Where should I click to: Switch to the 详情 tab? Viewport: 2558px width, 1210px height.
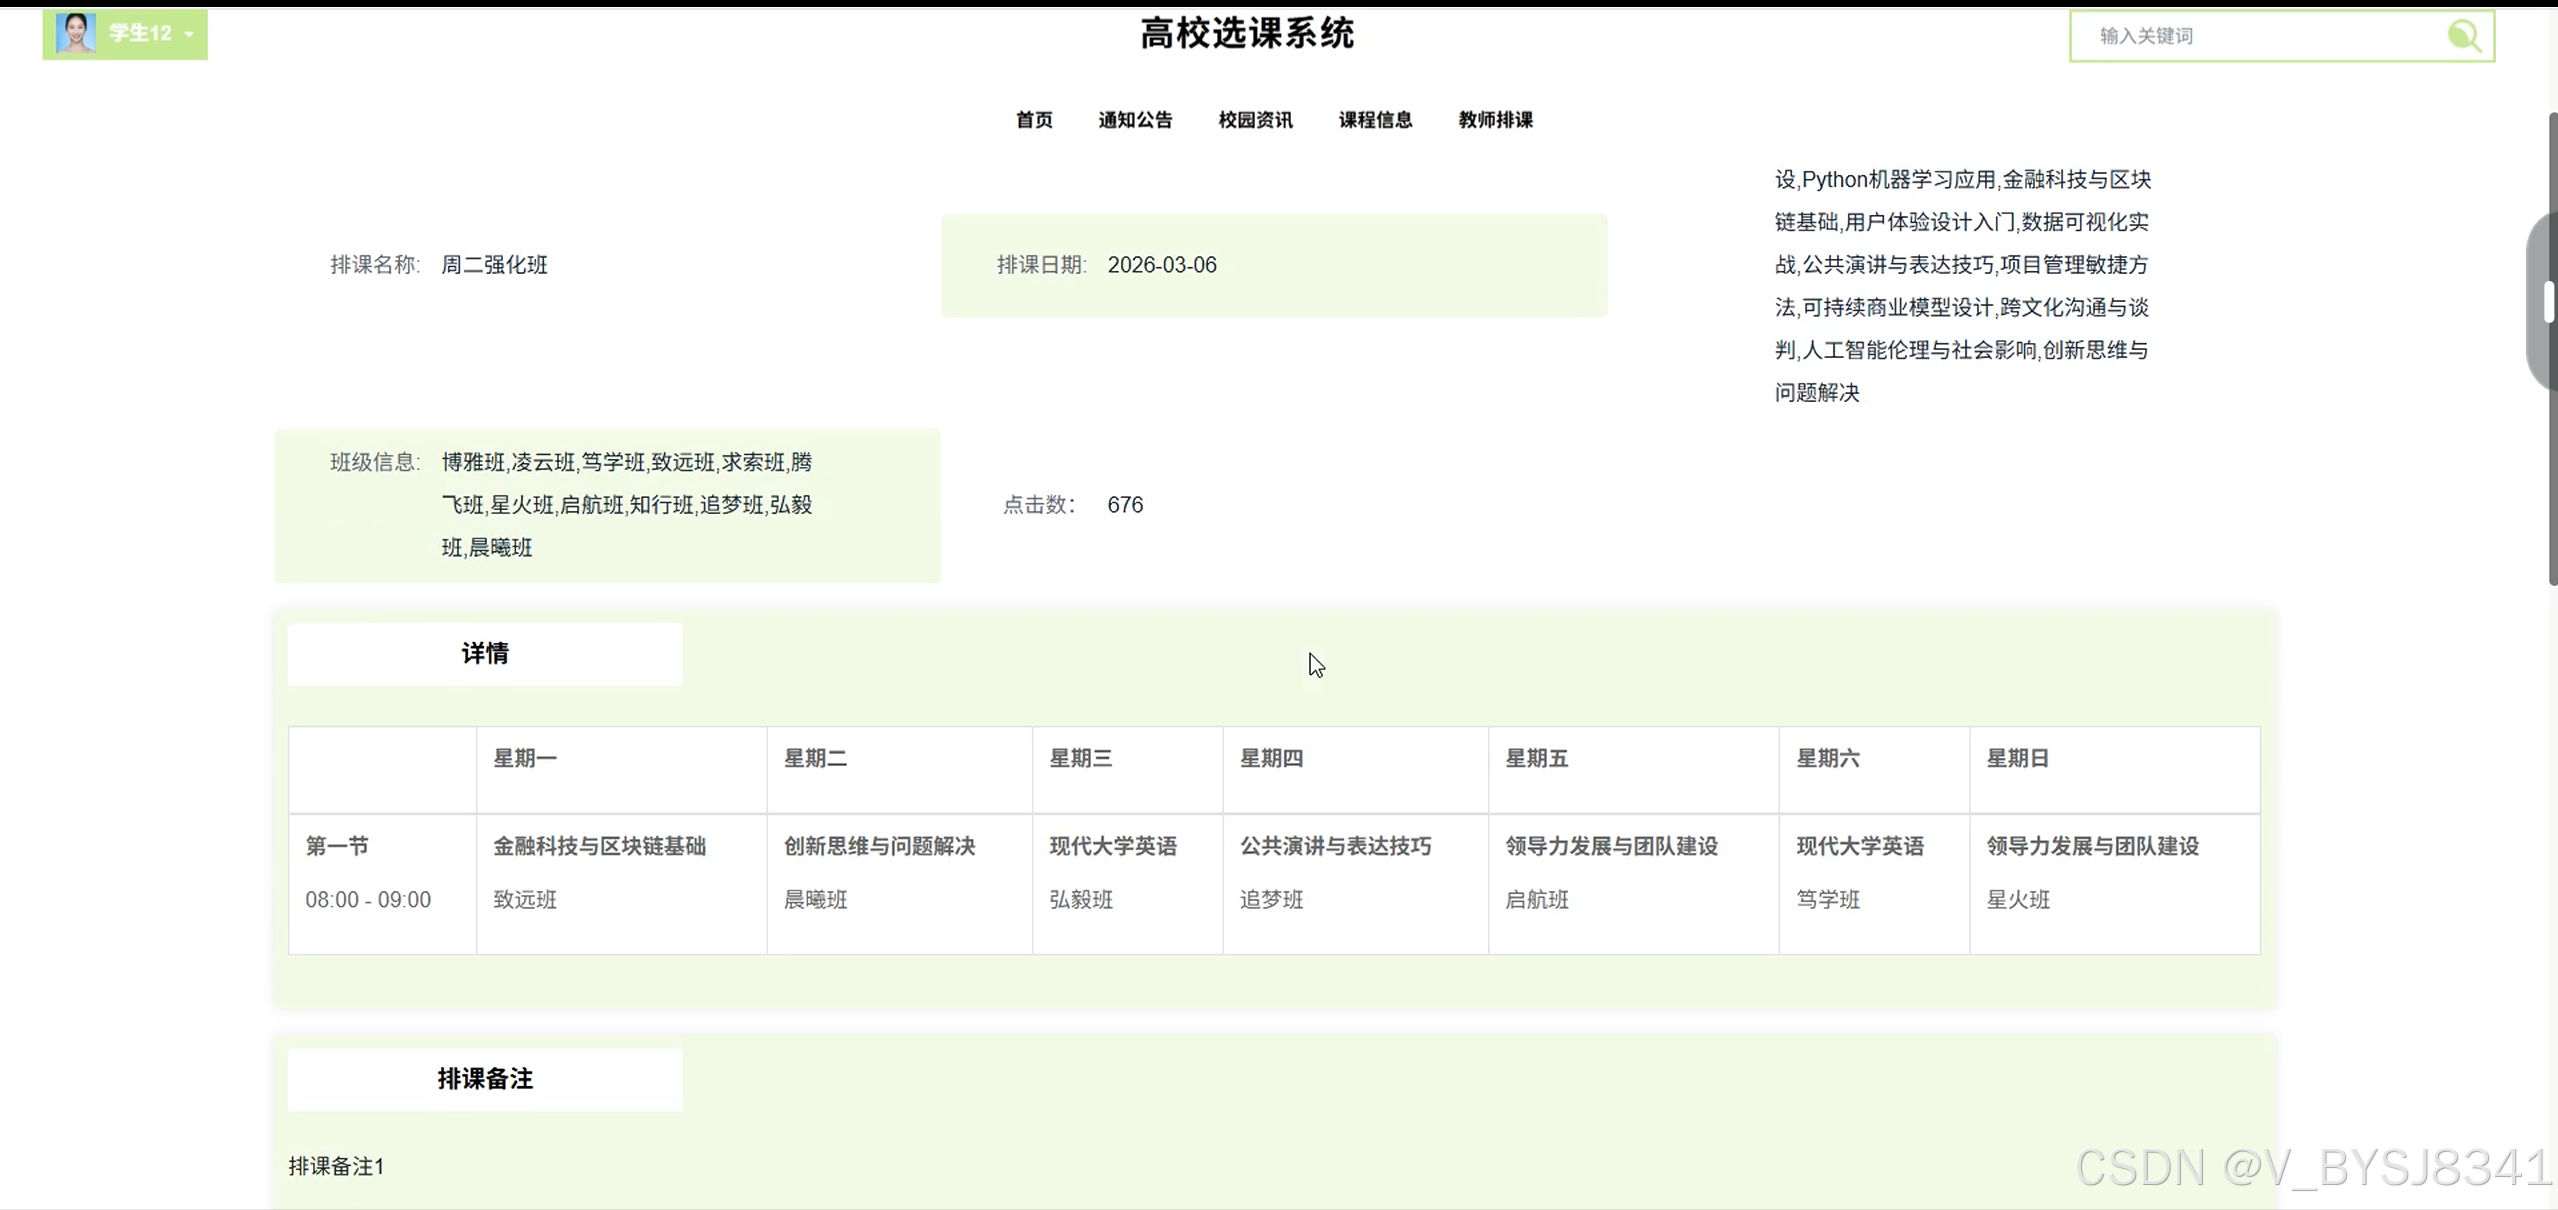click(485, 654)
